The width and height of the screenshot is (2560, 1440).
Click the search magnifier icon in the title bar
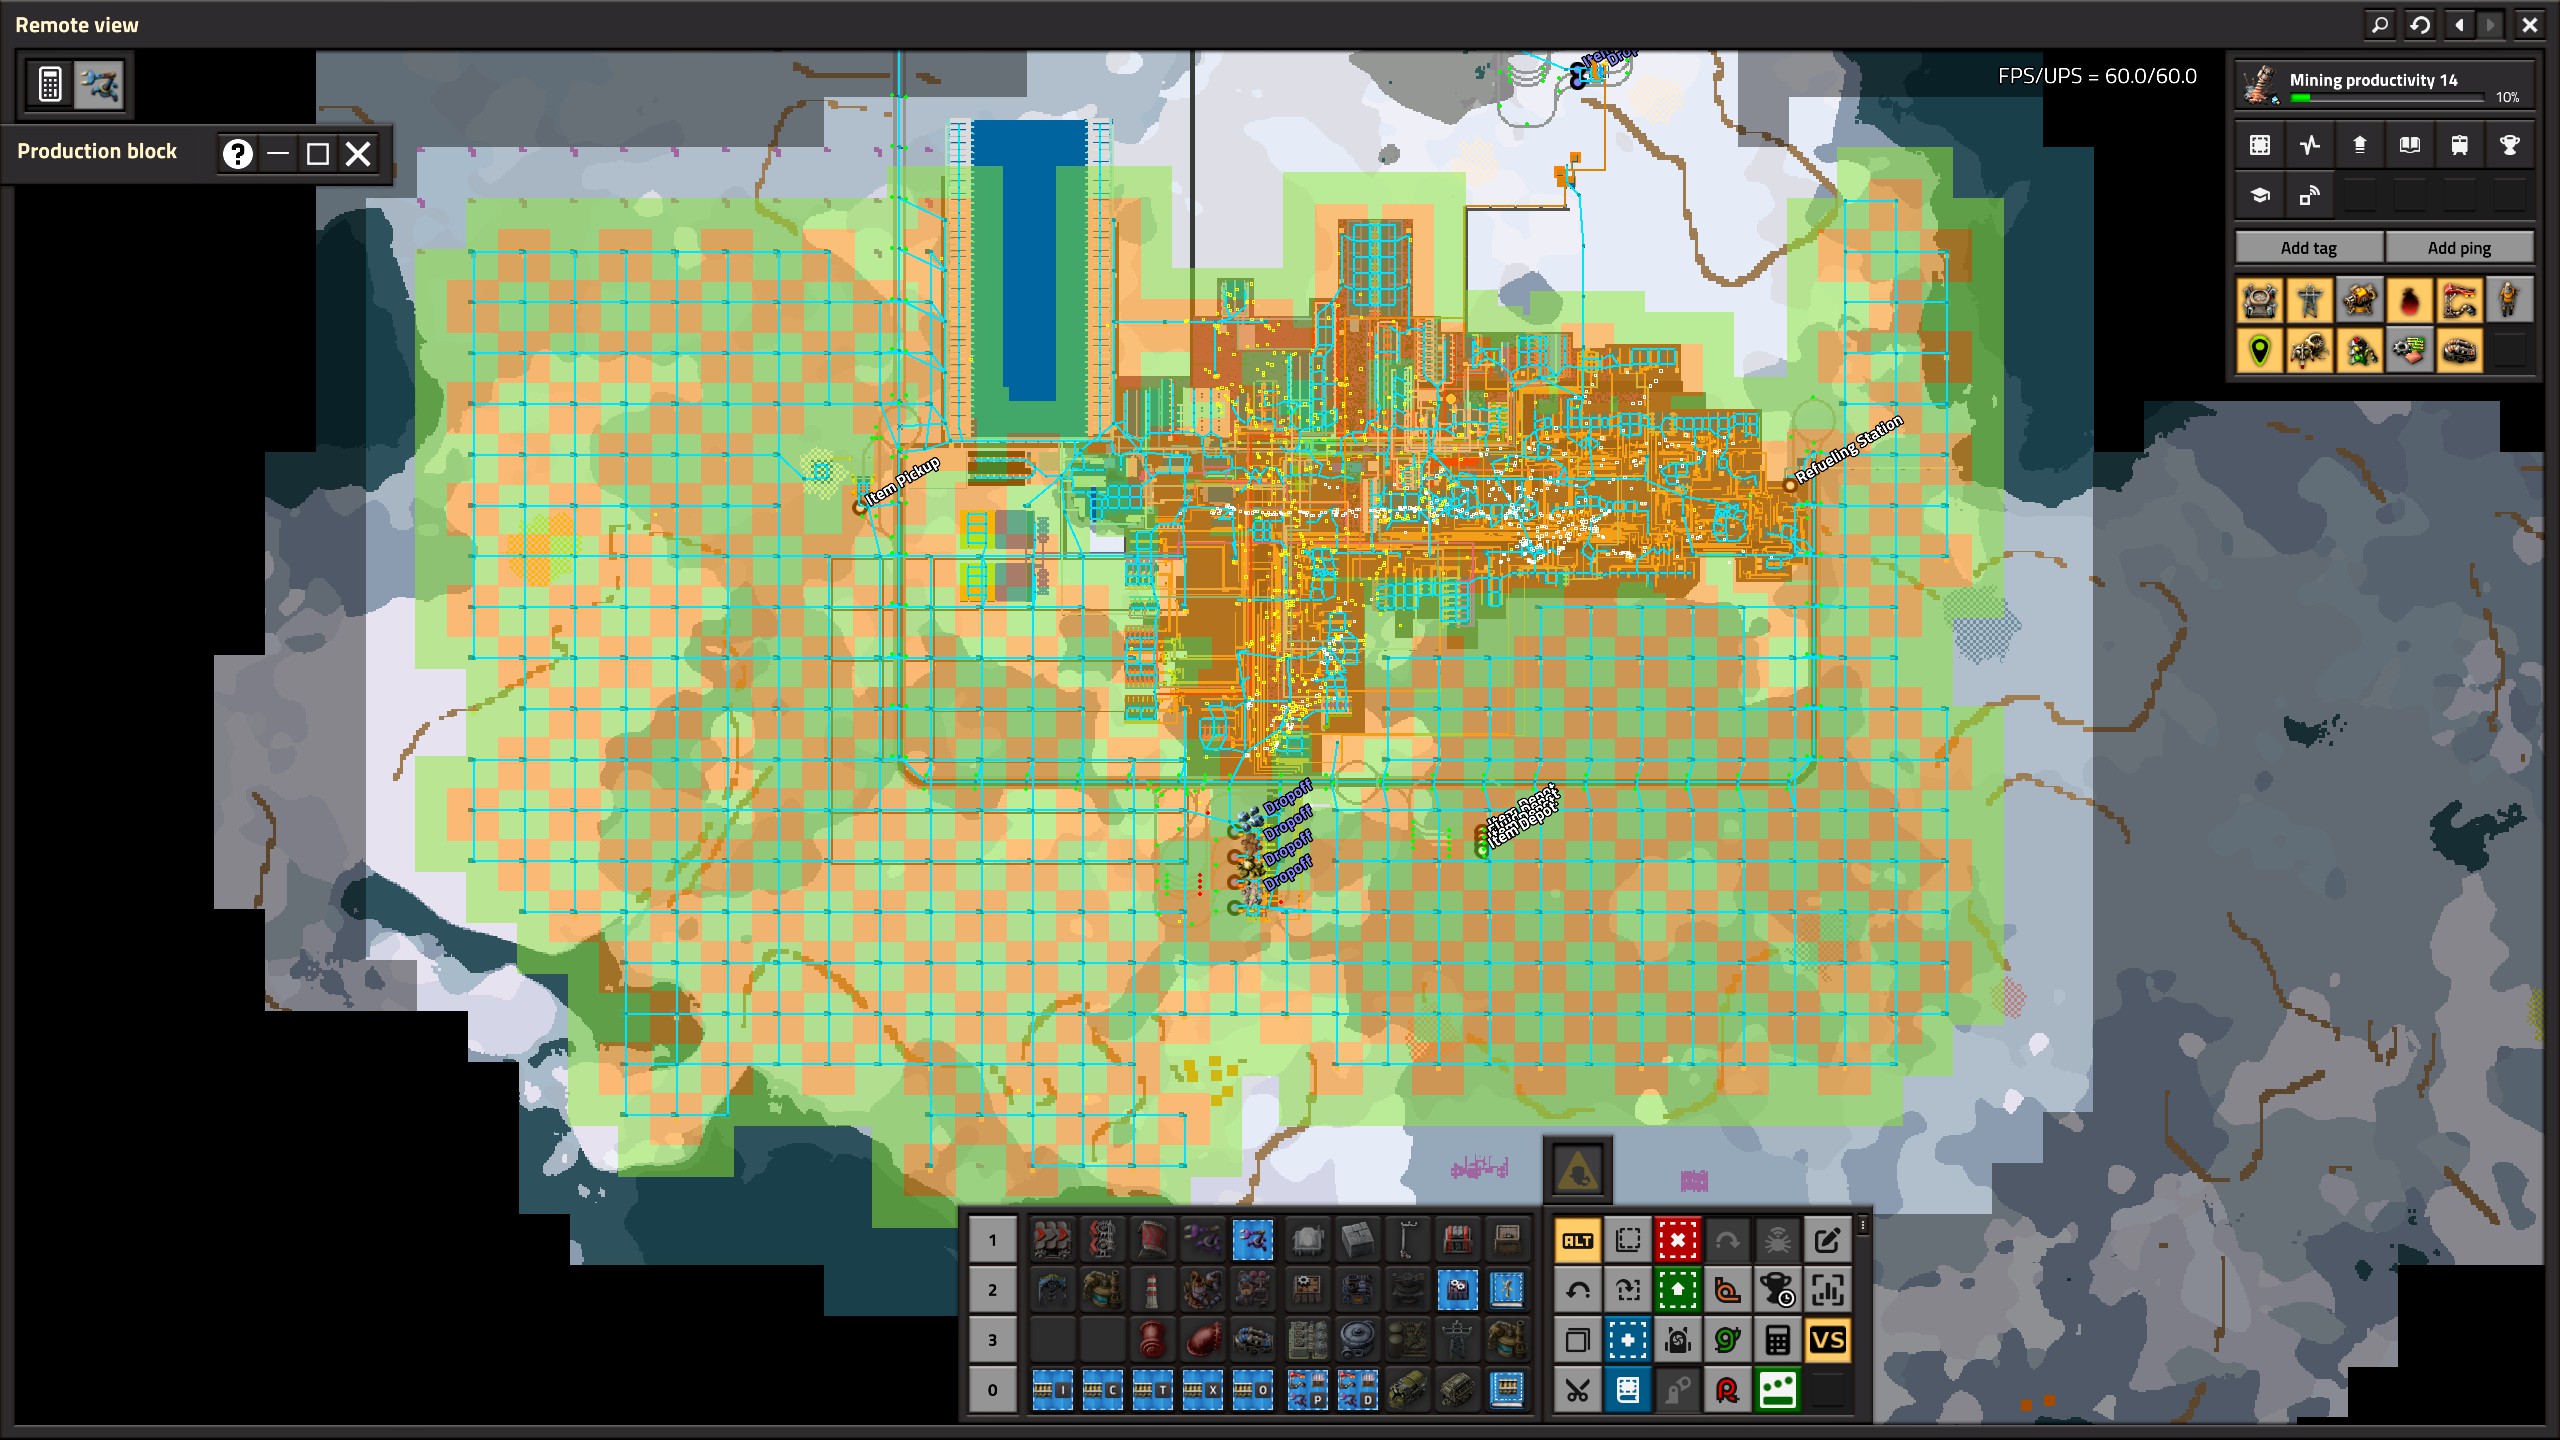(x=2380, y=25)
